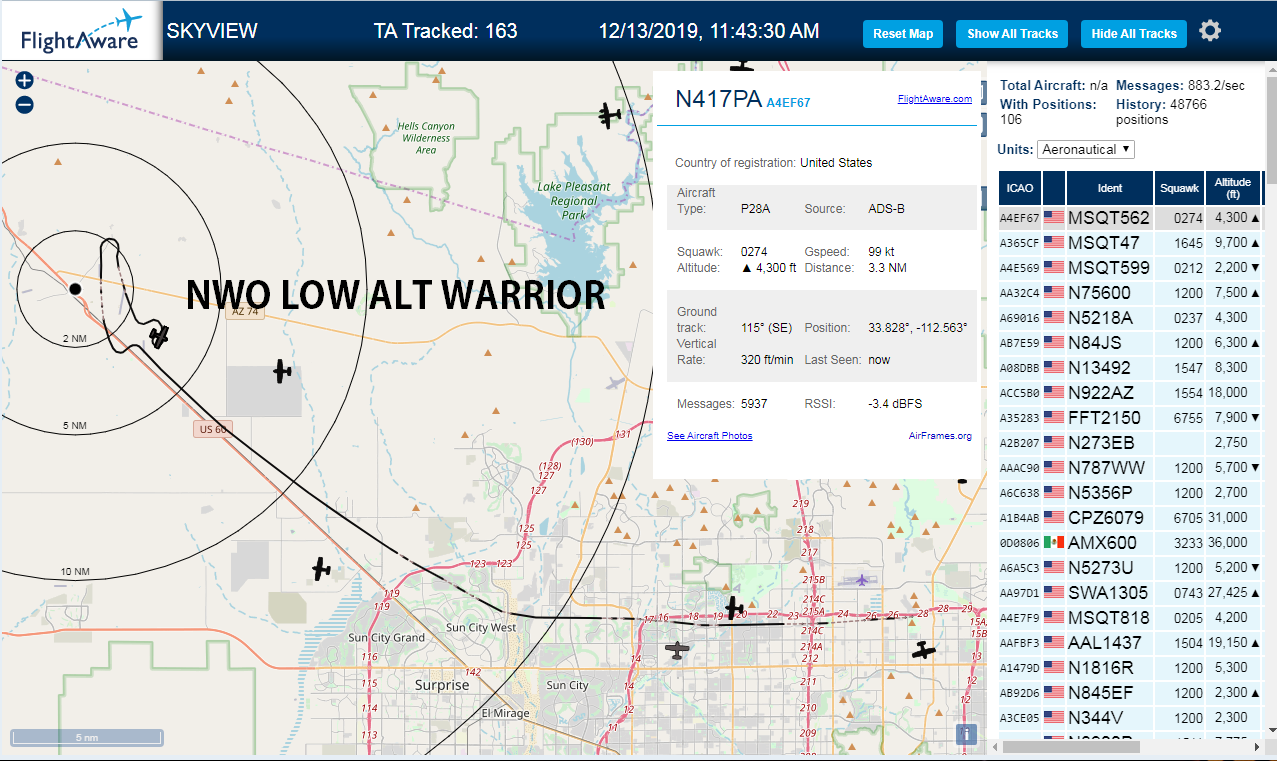The image size is (1277, 761).
Task: Click the US flag in the N75600 row
Action: 1054,292
